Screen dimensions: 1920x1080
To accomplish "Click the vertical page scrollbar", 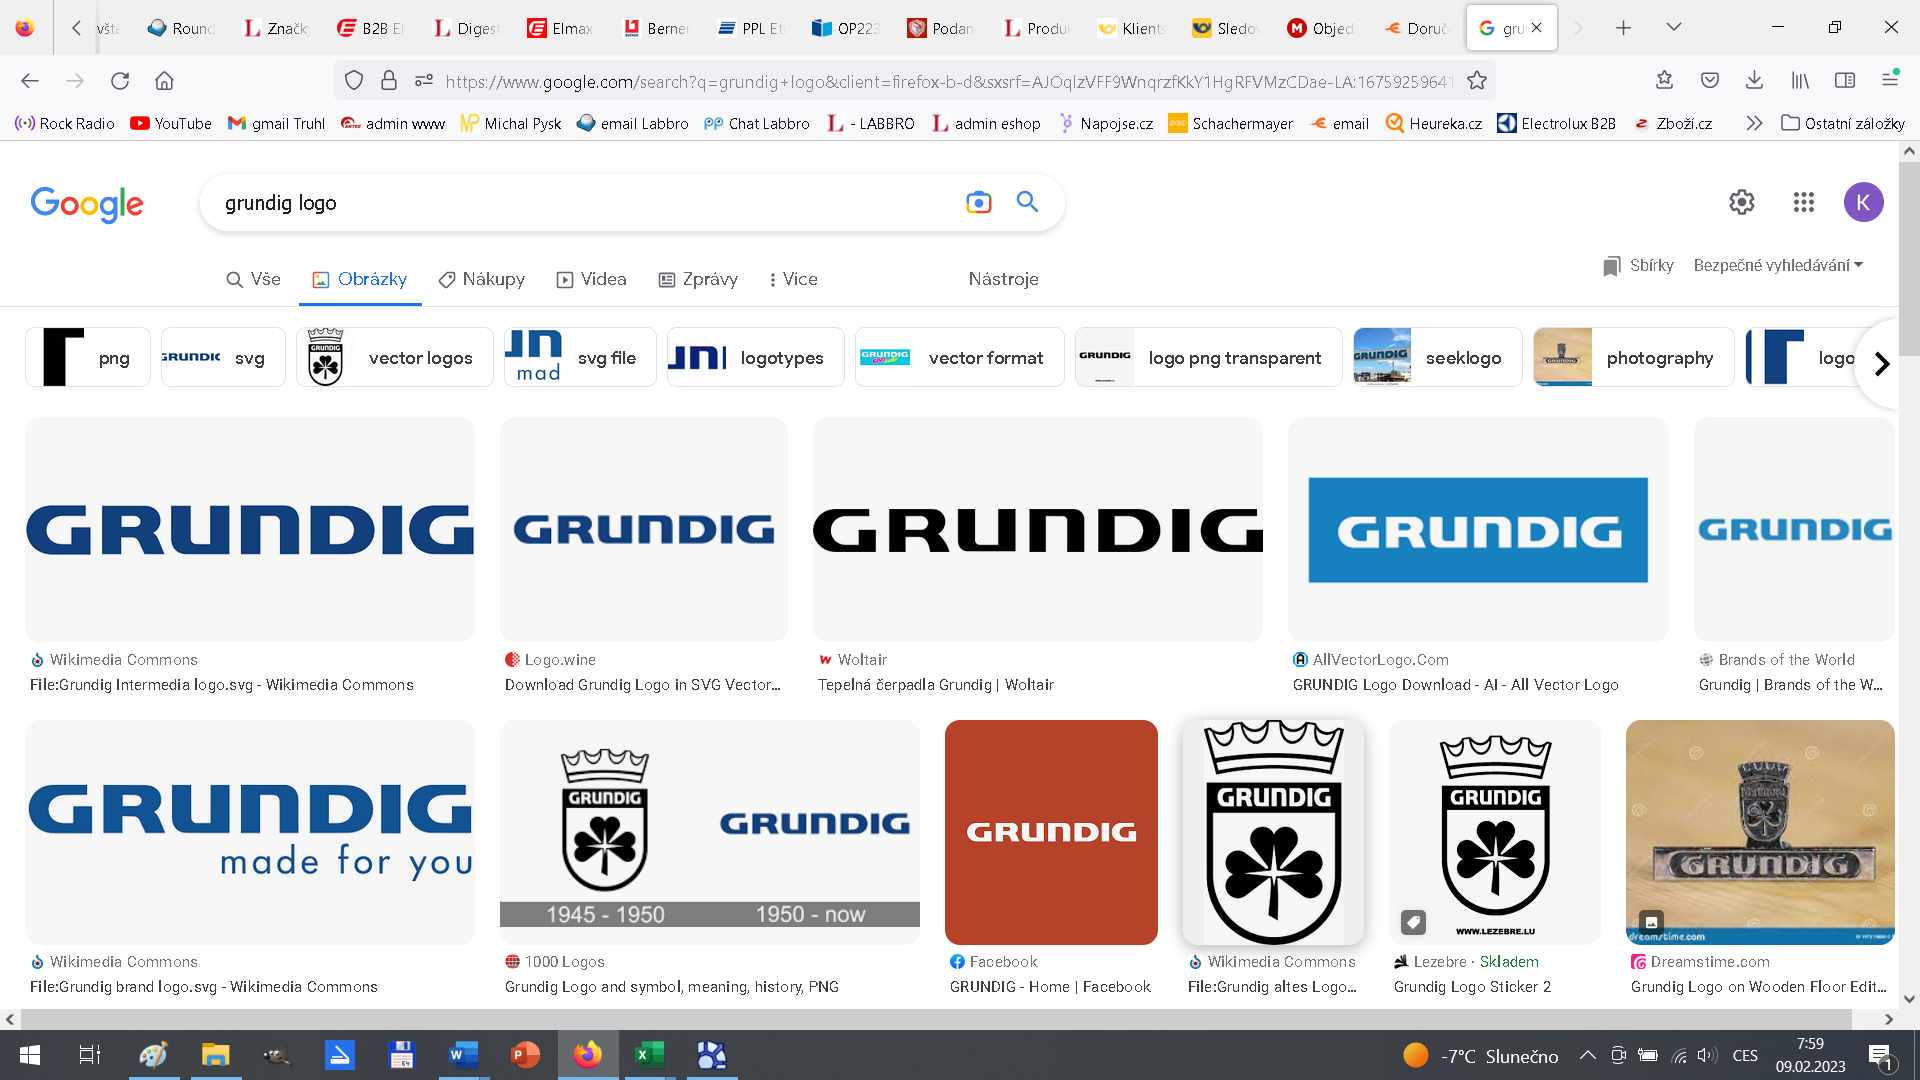I will 1909,260.
